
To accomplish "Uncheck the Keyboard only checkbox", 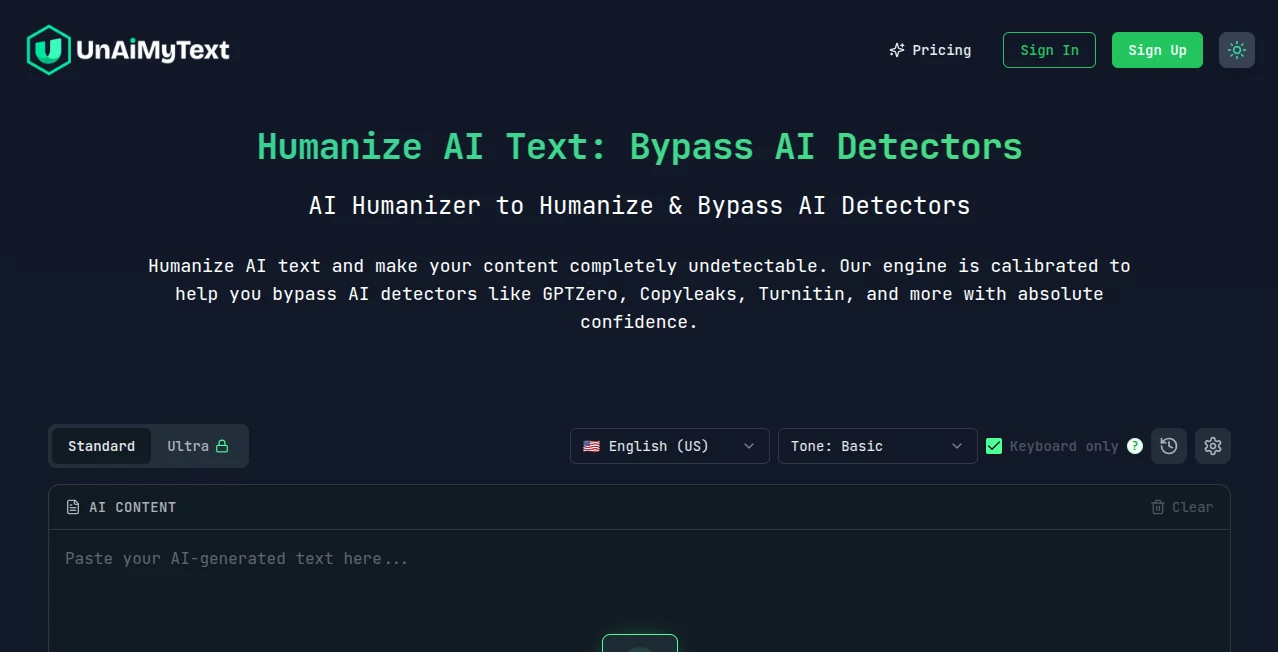I will pos(994,446).
